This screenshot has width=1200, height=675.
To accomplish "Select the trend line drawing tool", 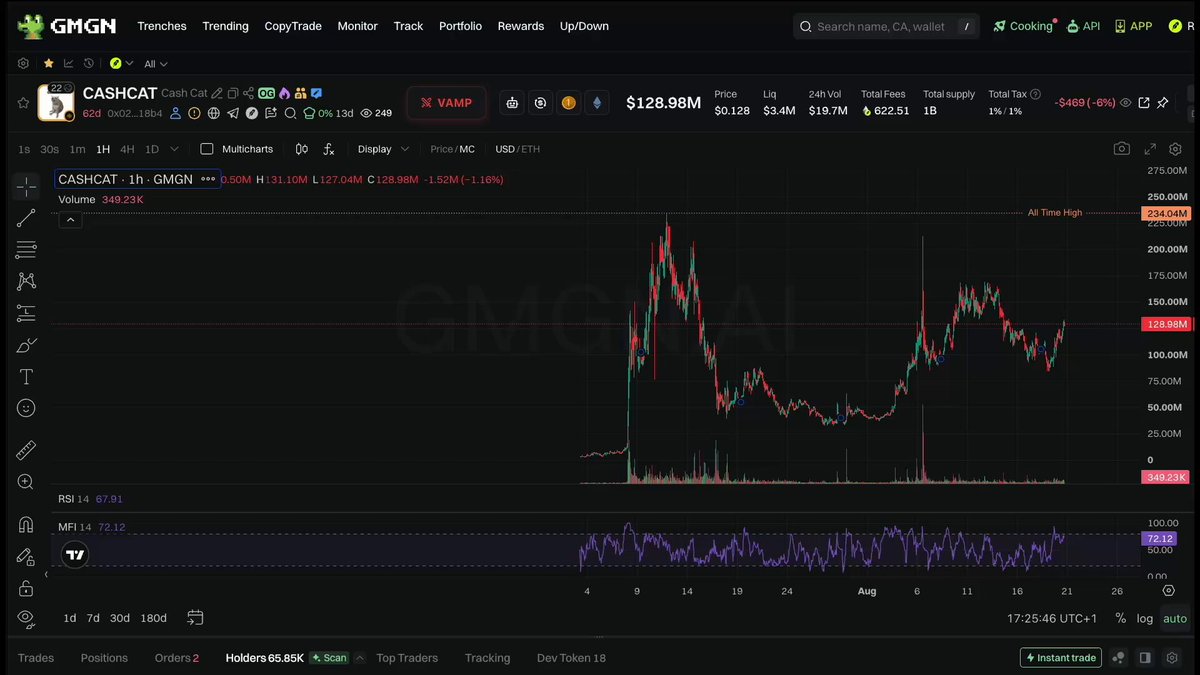I will tap(26, 218).
